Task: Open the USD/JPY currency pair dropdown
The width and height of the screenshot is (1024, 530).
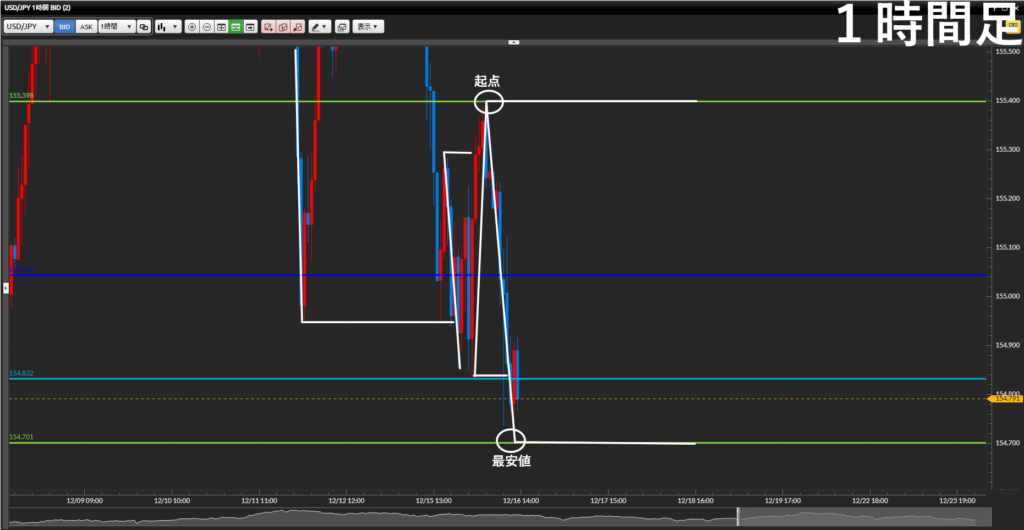Action: click(28, 27)
